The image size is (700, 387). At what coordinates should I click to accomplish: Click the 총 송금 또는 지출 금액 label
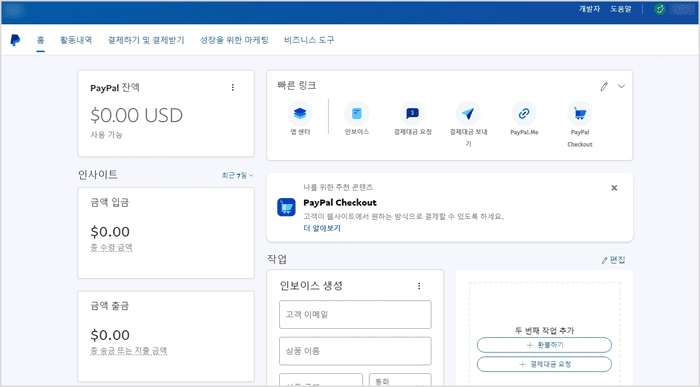pyautogui.click(x=129, y=351)
